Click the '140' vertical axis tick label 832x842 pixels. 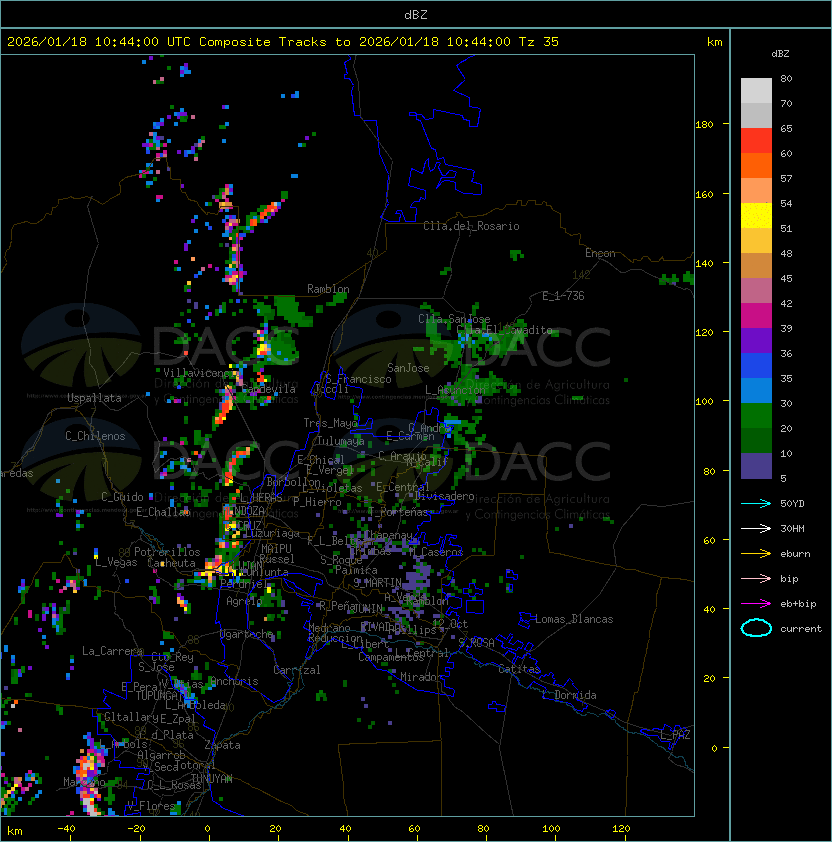point(704,263)
